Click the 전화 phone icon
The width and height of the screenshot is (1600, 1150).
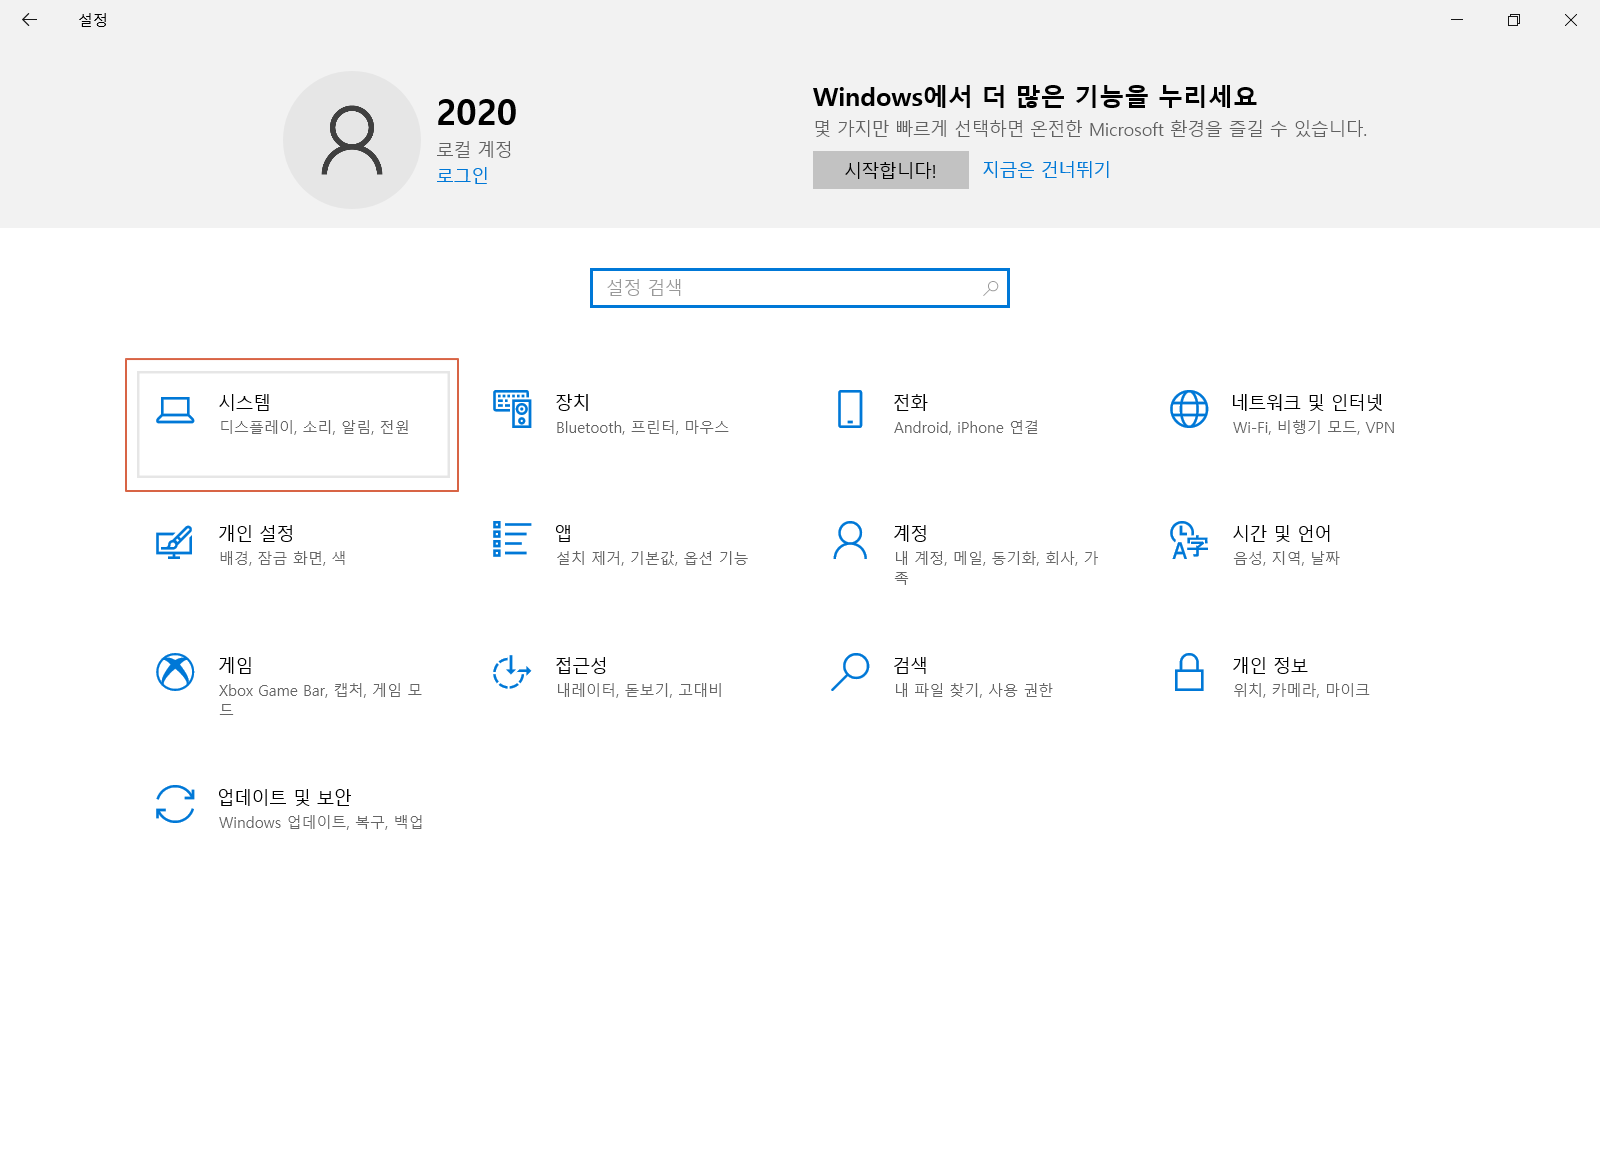point(850,409)
